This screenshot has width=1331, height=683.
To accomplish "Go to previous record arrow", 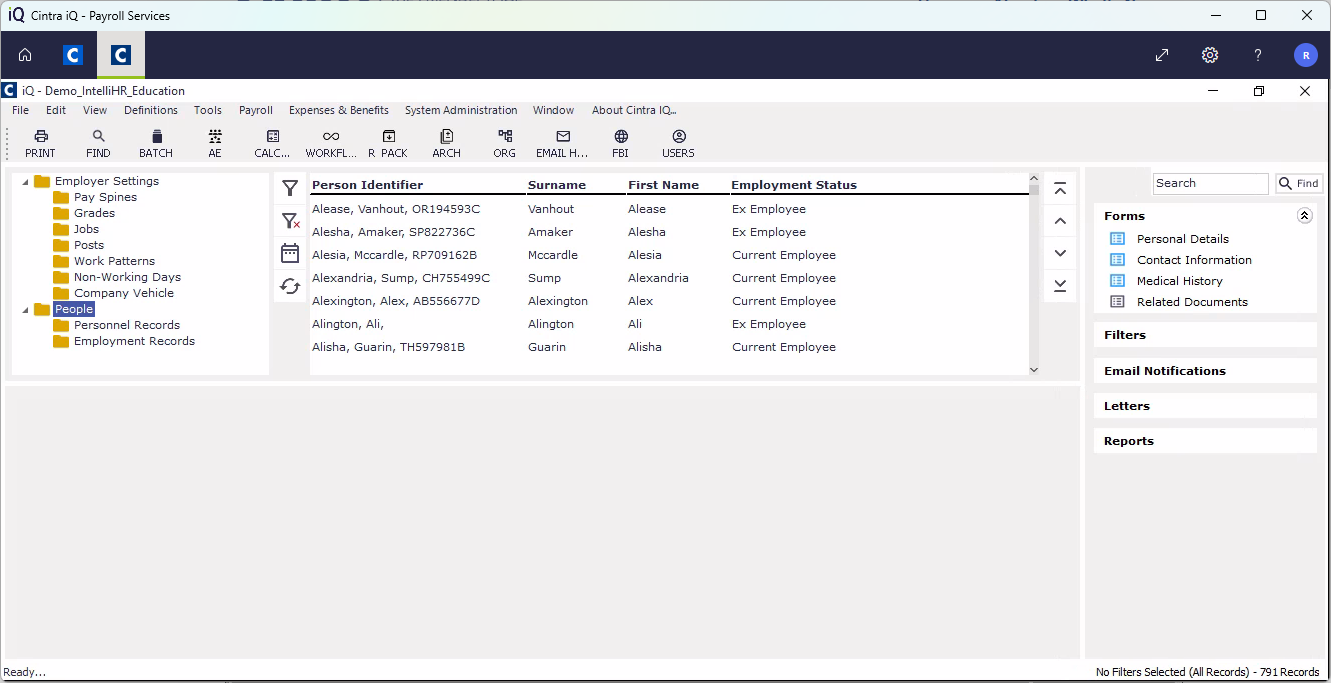I will [1061, 221].
